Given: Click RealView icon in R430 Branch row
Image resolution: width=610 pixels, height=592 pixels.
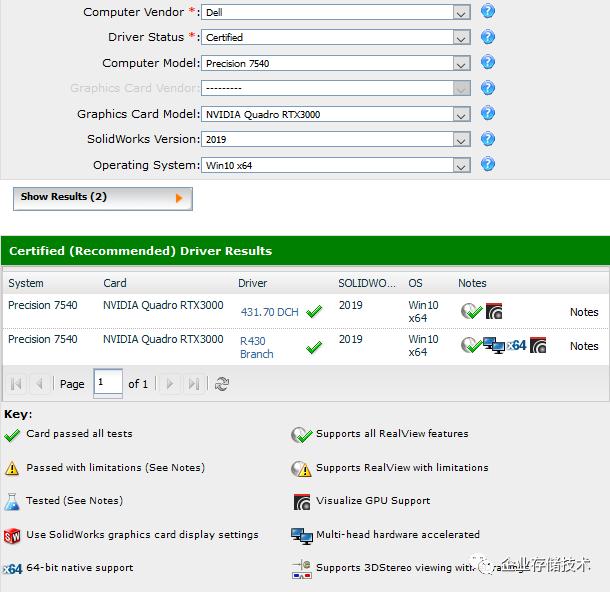Looking at the screenshot, I should click(x=472, y=345).
